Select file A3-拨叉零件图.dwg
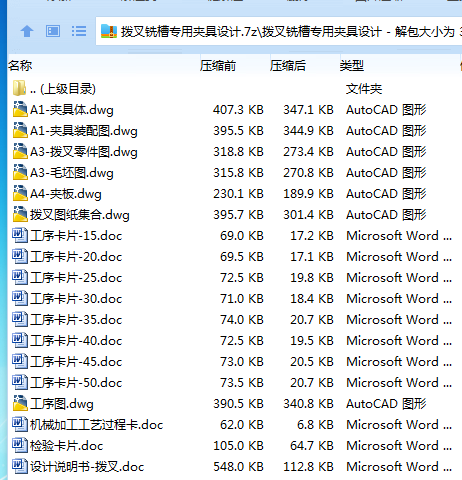The image size is (462, 480). 84,152
